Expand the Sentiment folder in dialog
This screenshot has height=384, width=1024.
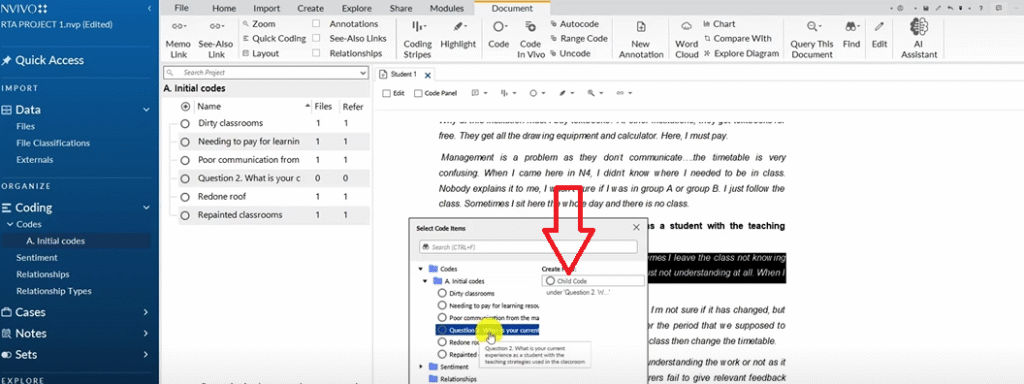click(420, 367)
